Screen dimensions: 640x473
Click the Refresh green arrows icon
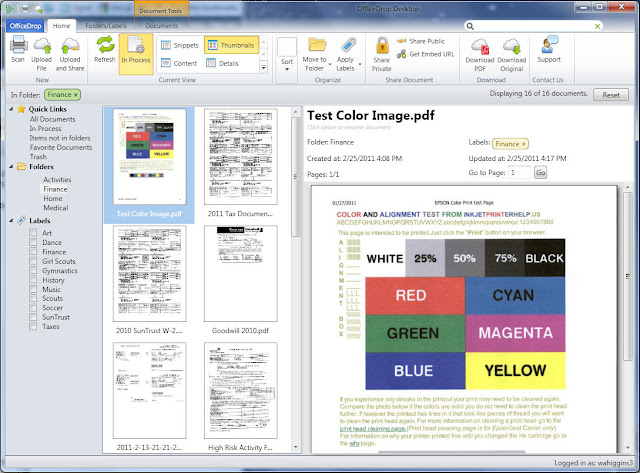[x=105, y=44]
